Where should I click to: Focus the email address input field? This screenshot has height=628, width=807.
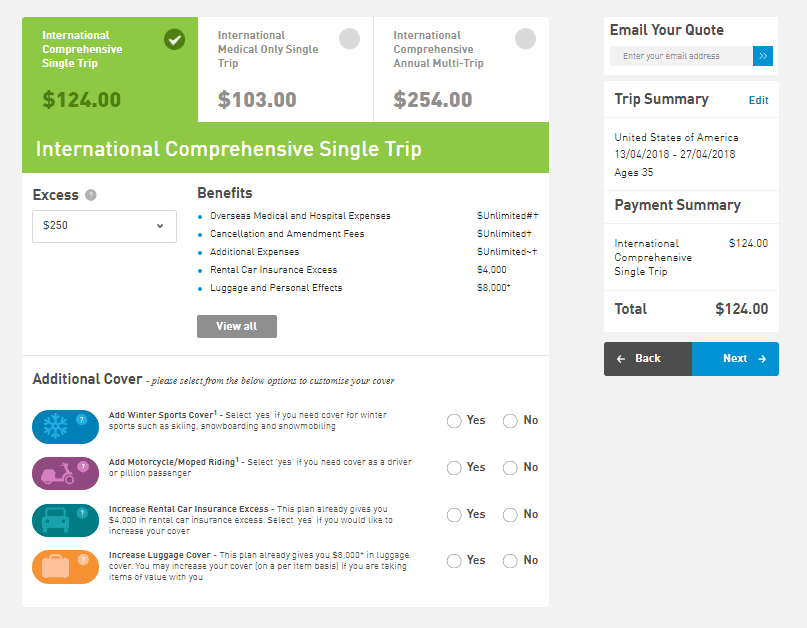point(682,56)
